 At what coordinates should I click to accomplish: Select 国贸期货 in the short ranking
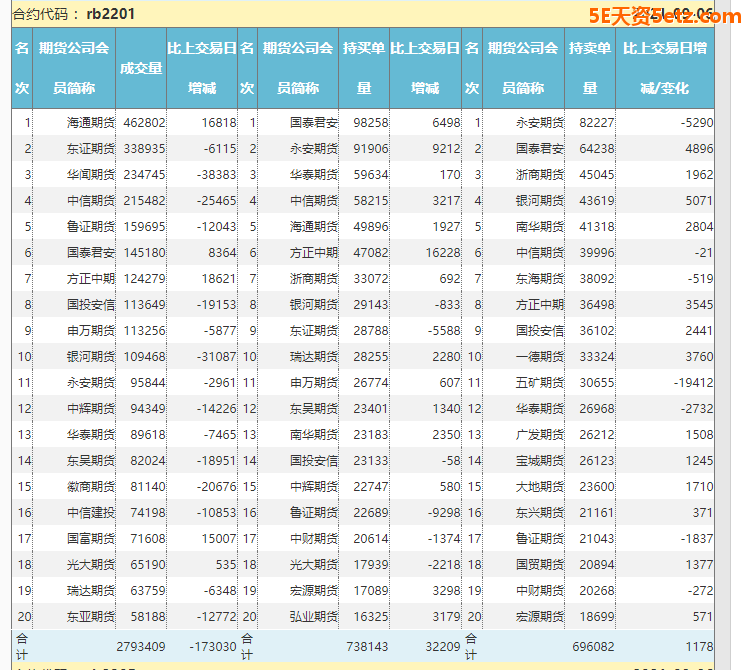click(x=540, y=565)
